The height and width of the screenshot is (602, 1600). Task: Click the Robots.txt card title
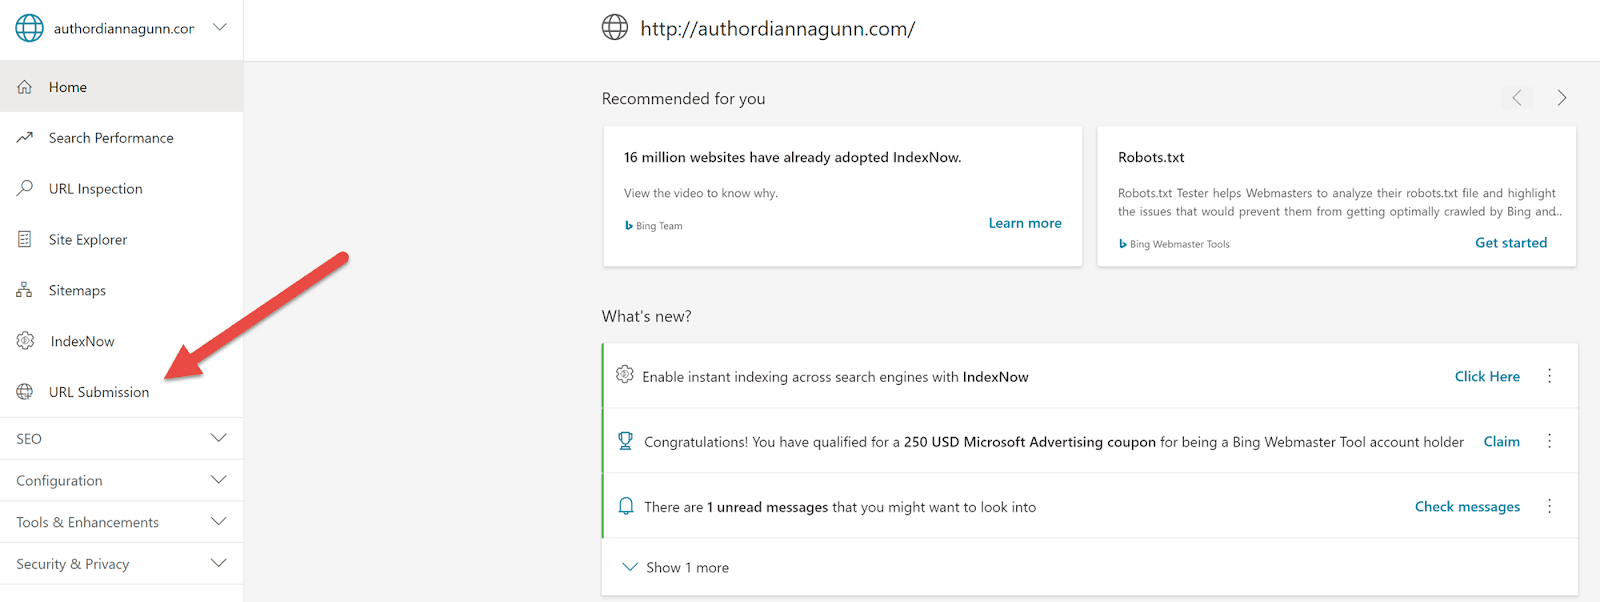tap(1151, 157)
